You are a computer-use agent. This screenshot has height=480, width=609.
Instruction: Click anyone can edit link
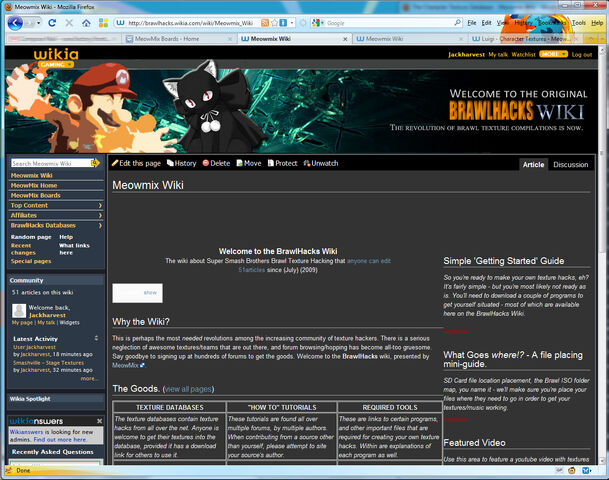(369, 261)
